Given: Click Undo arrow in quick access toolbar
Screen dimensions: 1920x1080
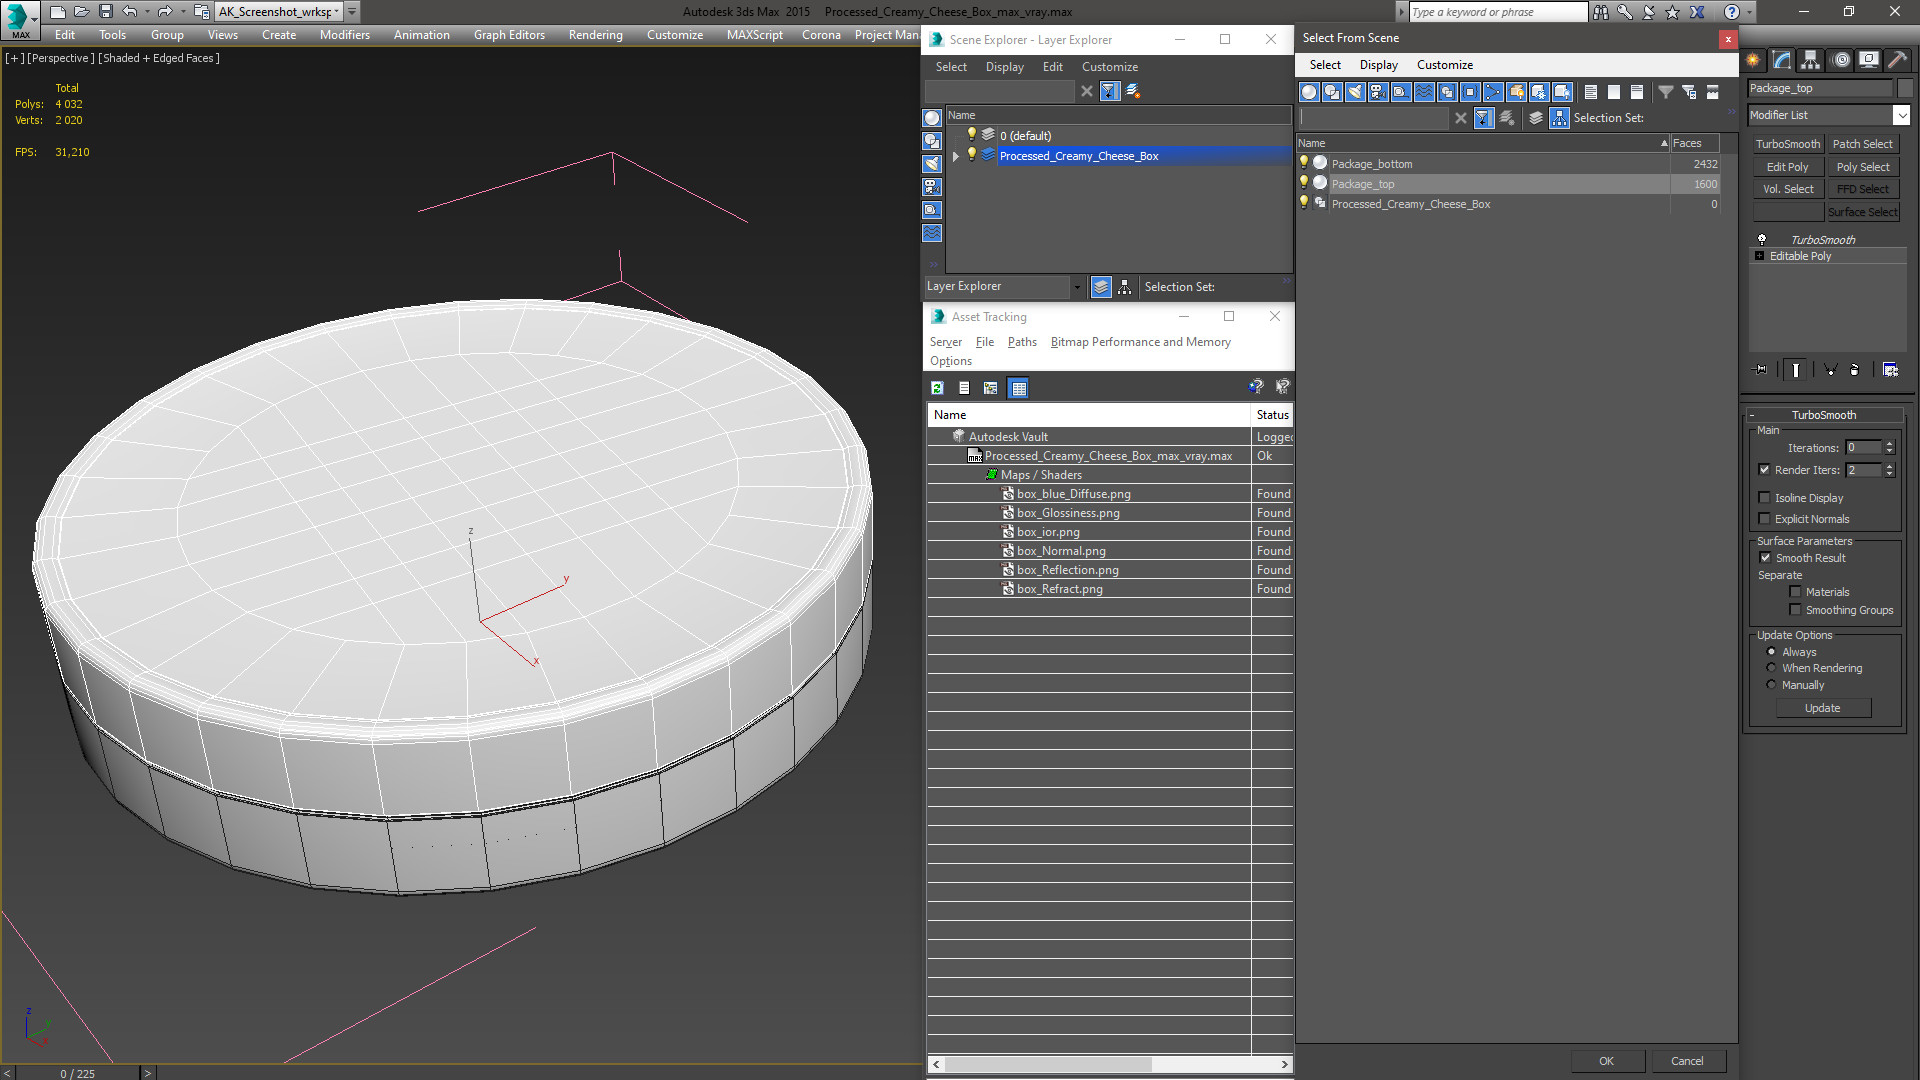Looking at the screenshot, I should [130, 12].
